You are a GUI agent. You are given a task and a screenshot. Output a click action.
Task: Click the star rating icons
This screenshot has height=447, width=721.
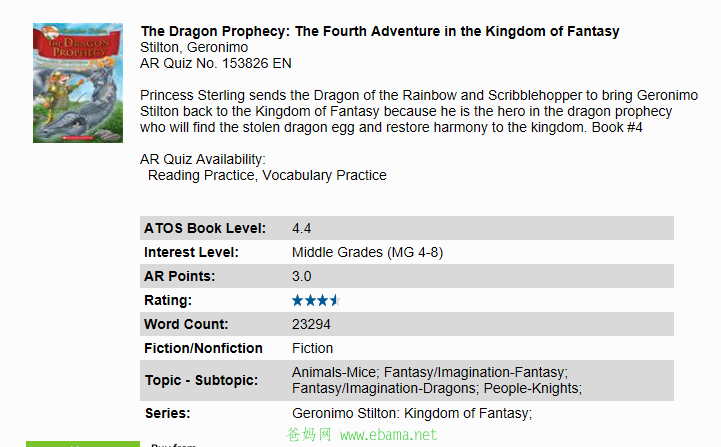click(x=316, y=300)
